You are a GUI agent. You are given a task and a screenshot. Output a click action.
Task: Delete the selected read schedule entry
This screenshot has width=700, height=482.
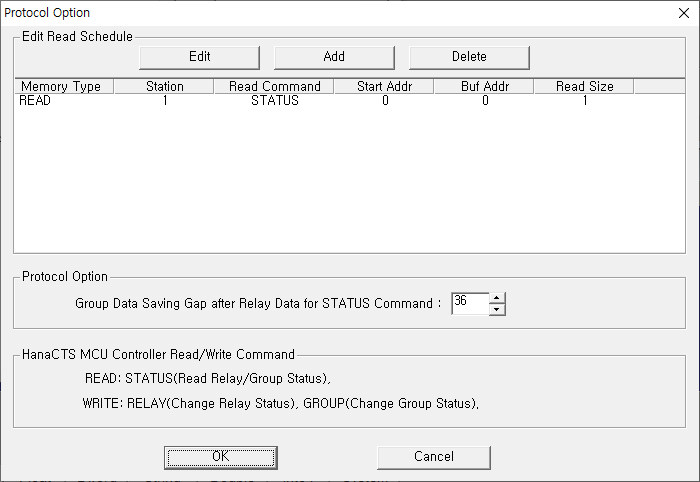click(x=469, y=56)
